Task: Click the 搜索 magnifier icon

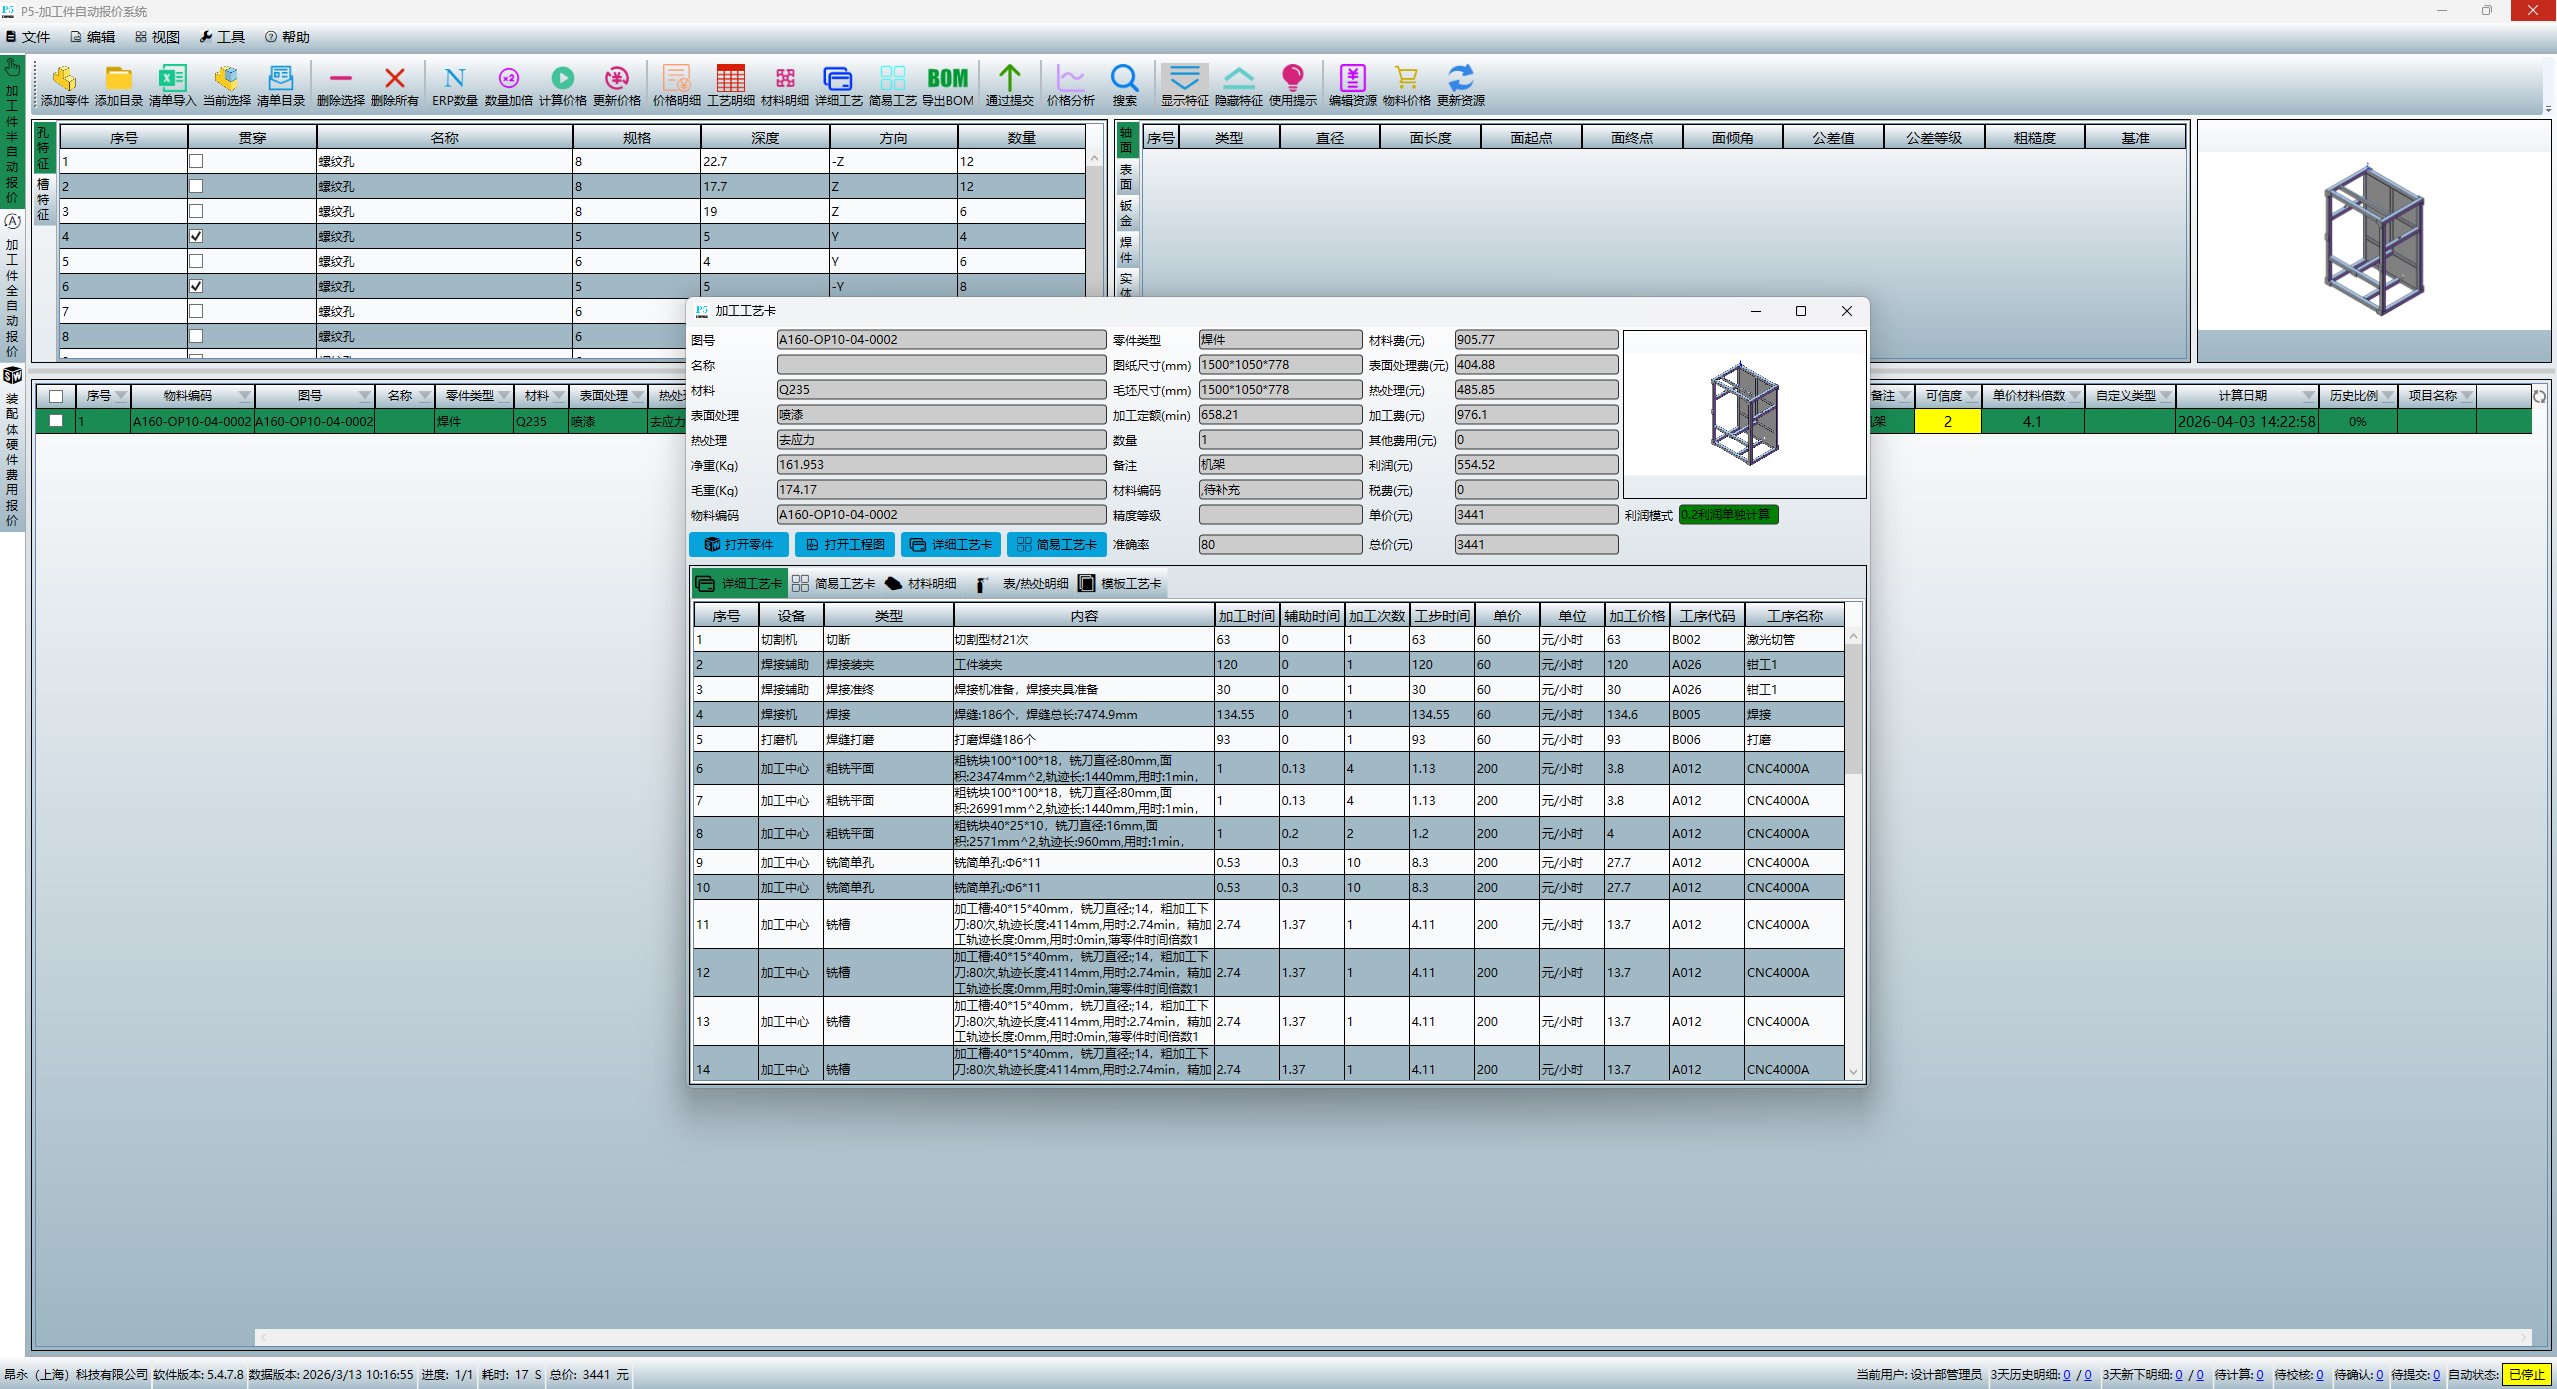Action: coord(1124,79)
